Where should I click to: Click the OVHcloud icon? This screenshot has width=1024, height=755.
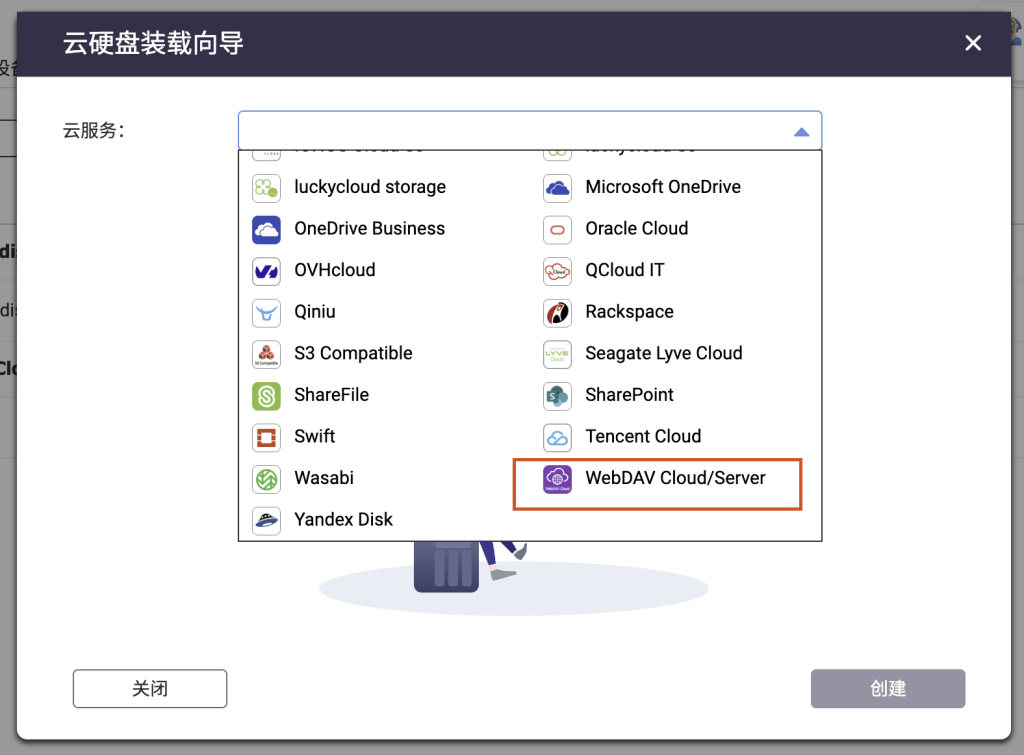[266, 271]
